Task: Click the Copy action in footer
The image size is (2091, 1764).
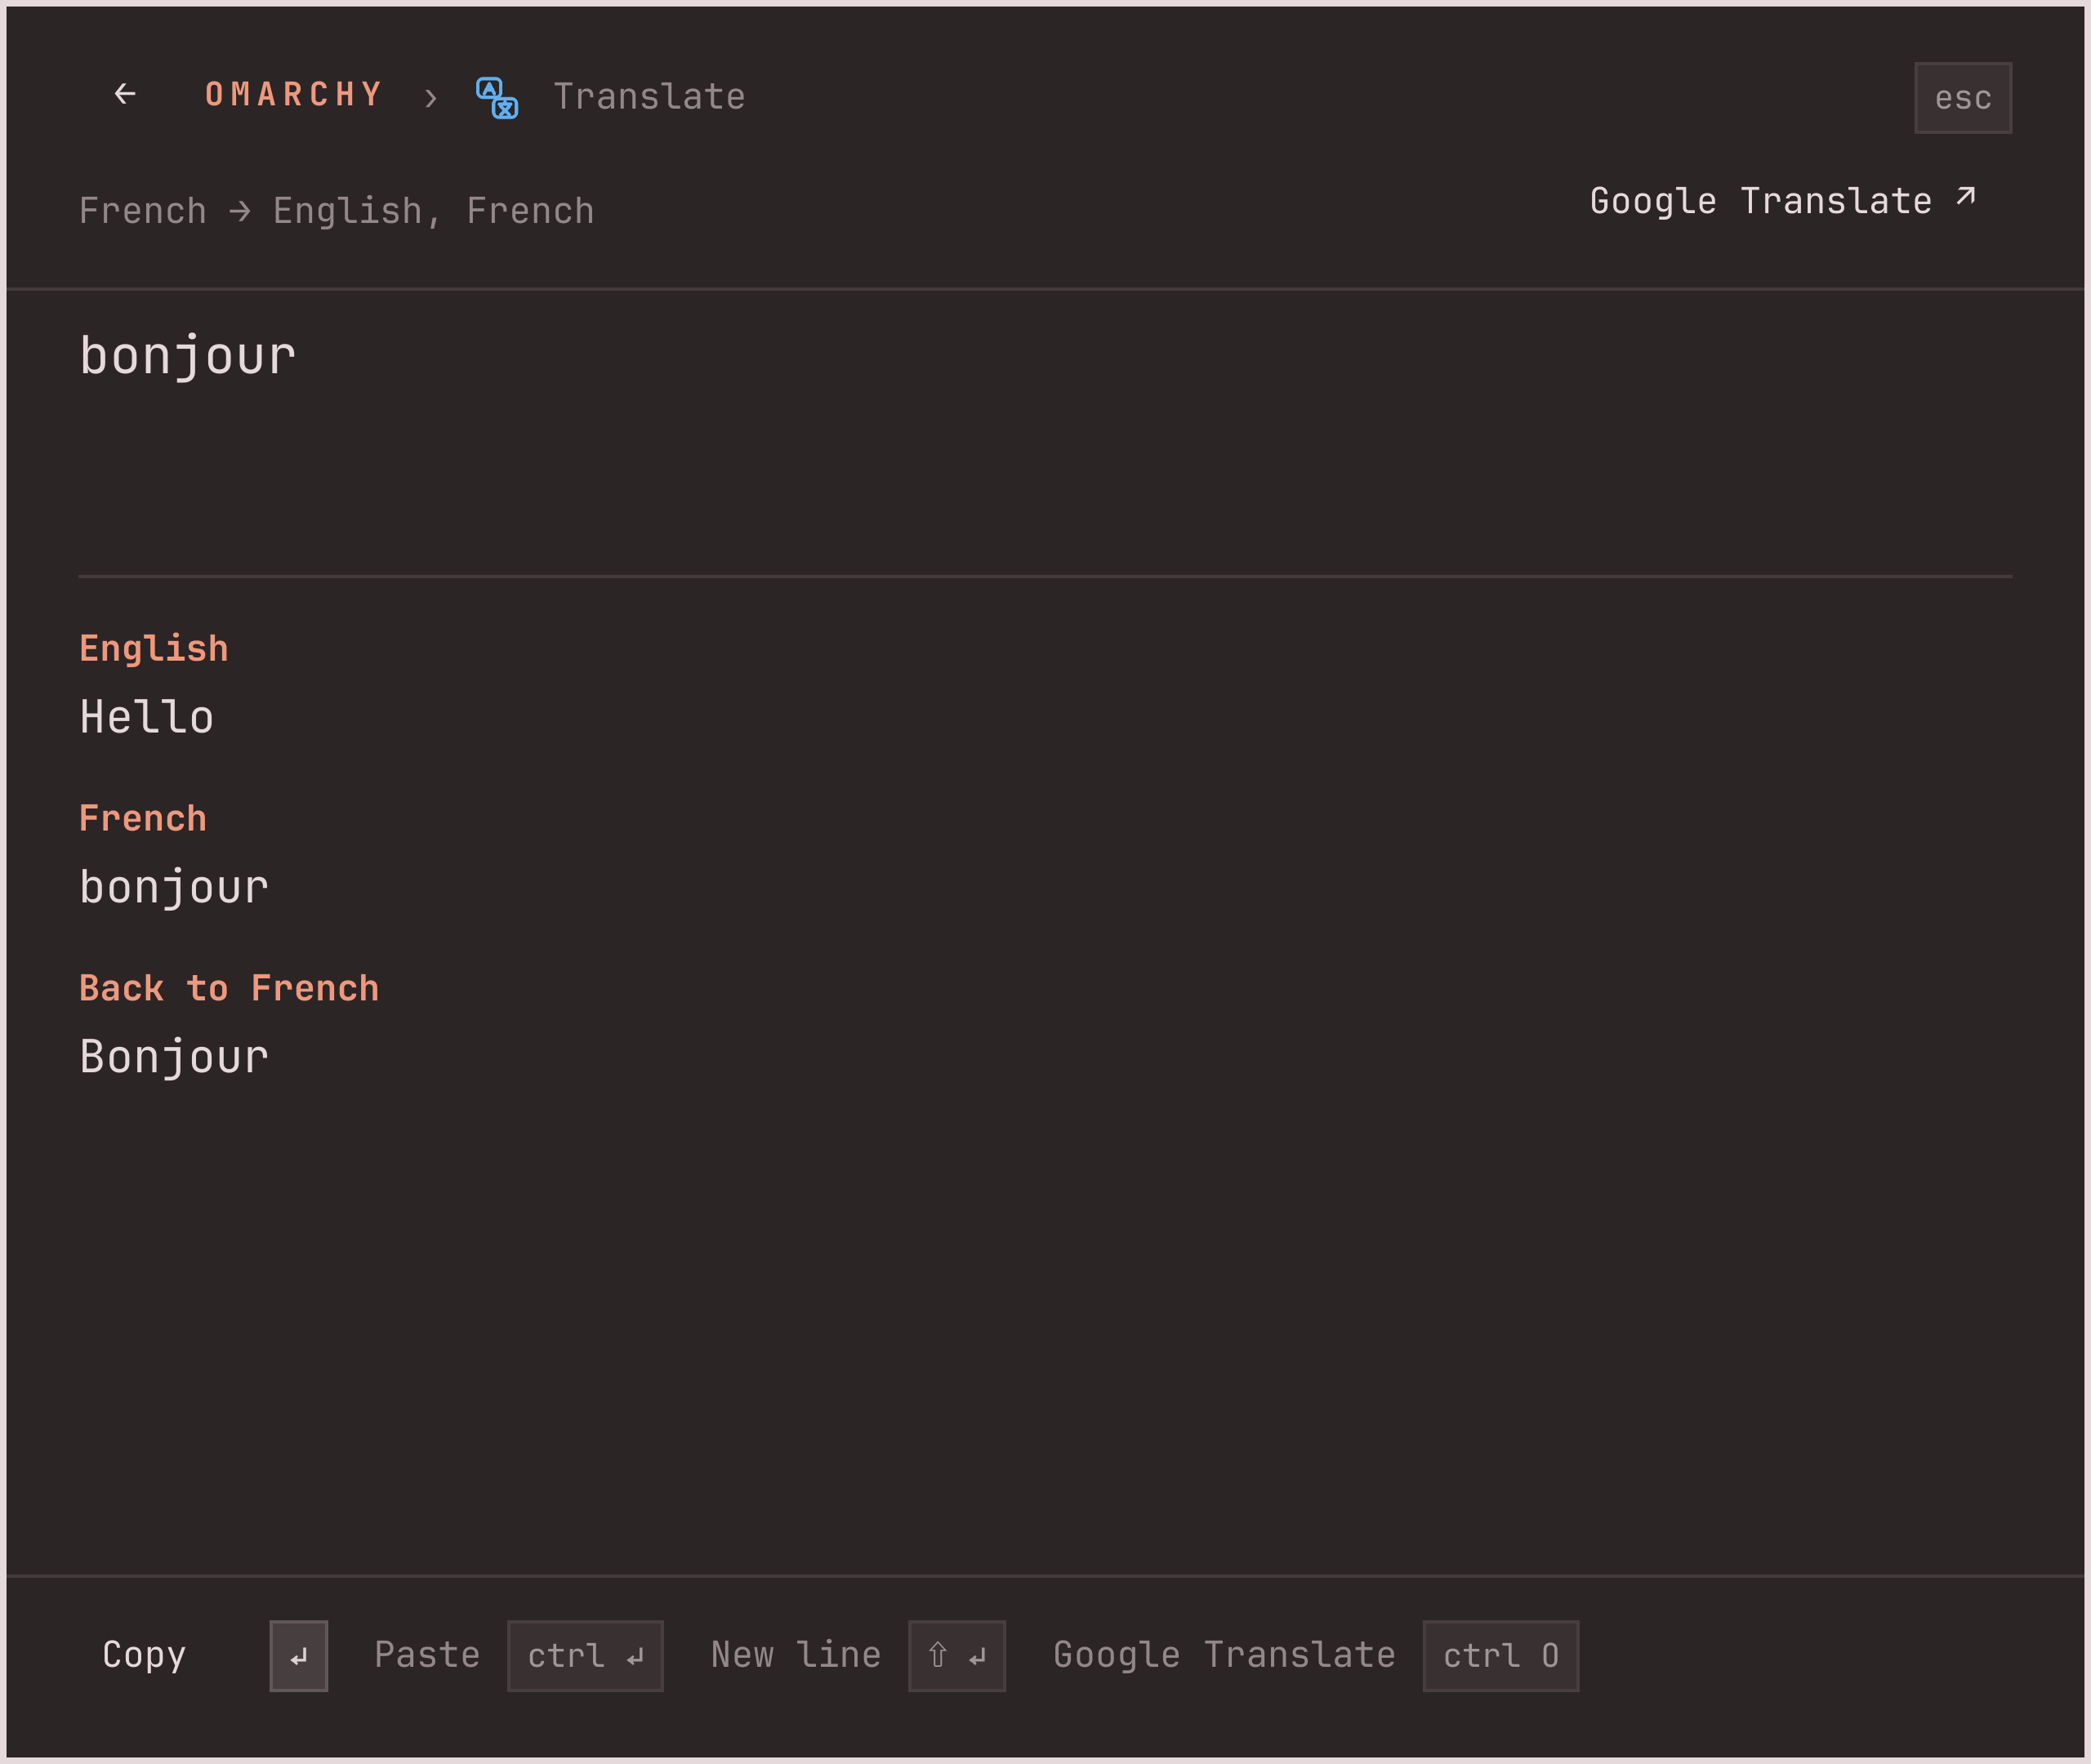Action: (x=144, y=1655)
